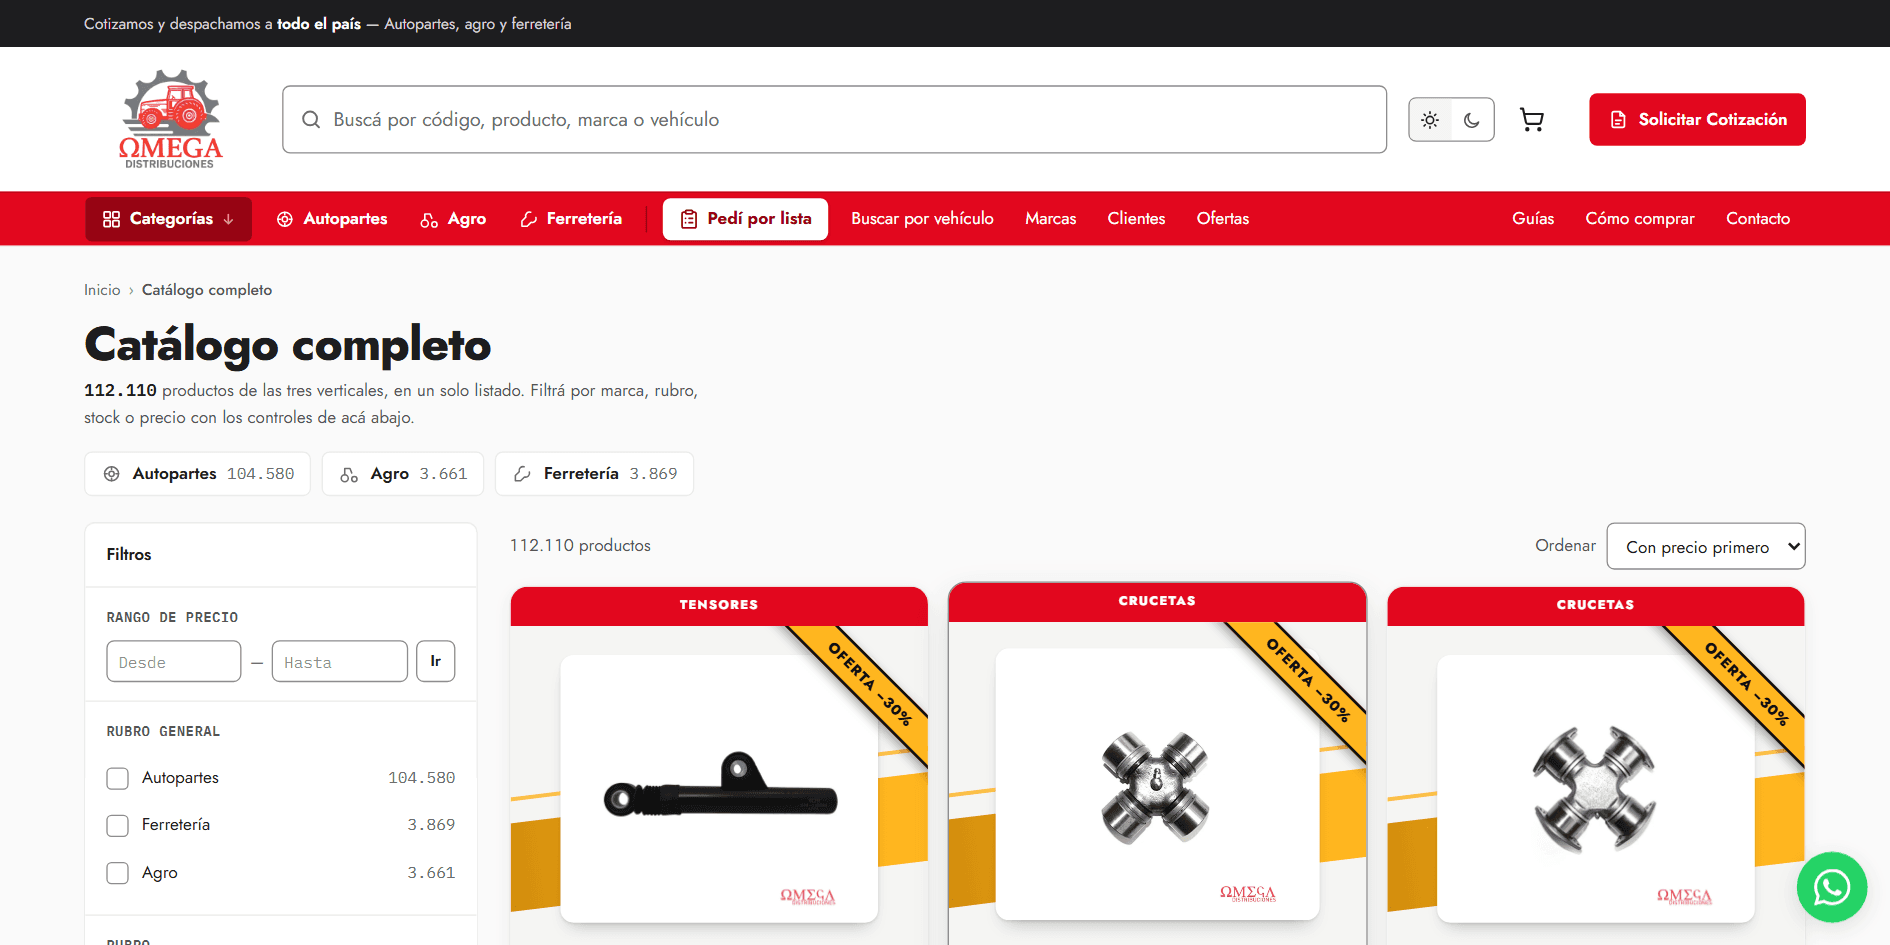Open the Tensores product image
The height and width of the screenshot is (945, 1890).
pyautogui.click(x=719, y=788)
